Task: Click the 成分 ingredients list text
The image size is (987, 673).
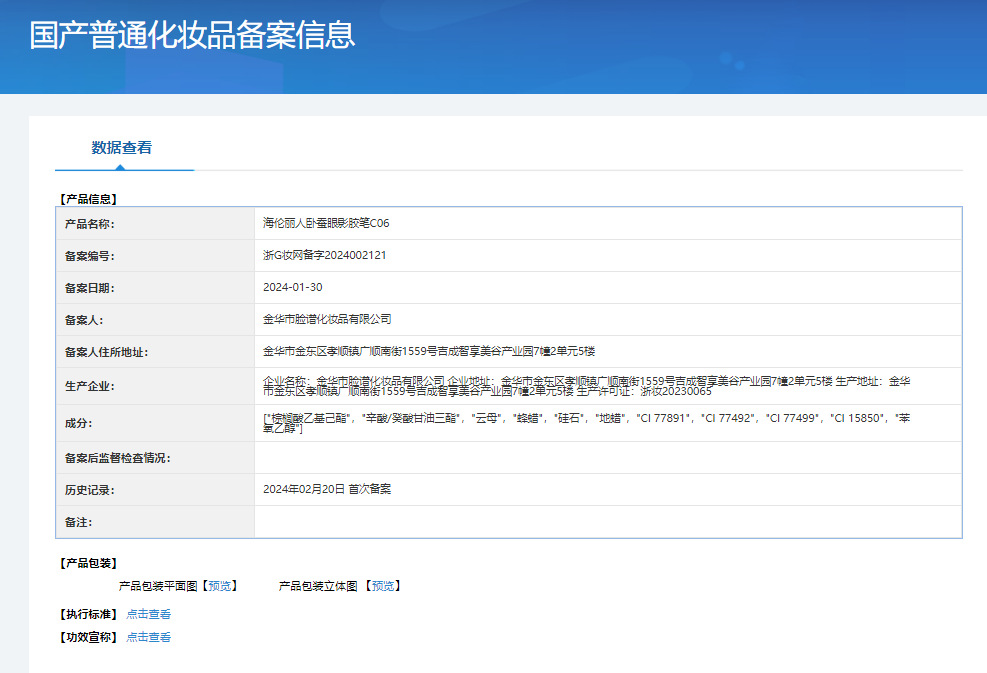Action: point(587,423)
